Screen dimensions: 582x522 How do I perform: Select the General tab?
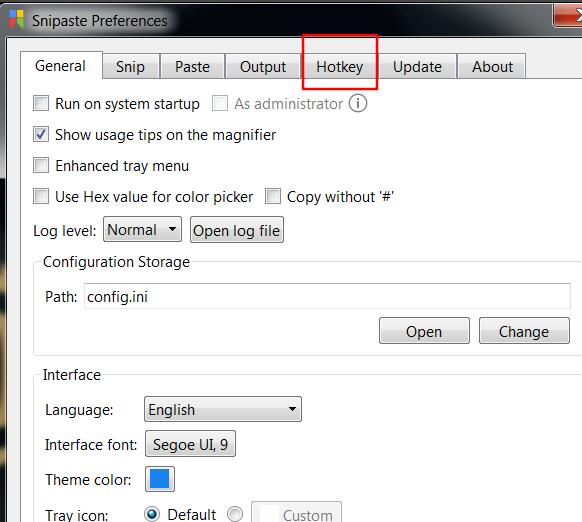click(61, 65)
